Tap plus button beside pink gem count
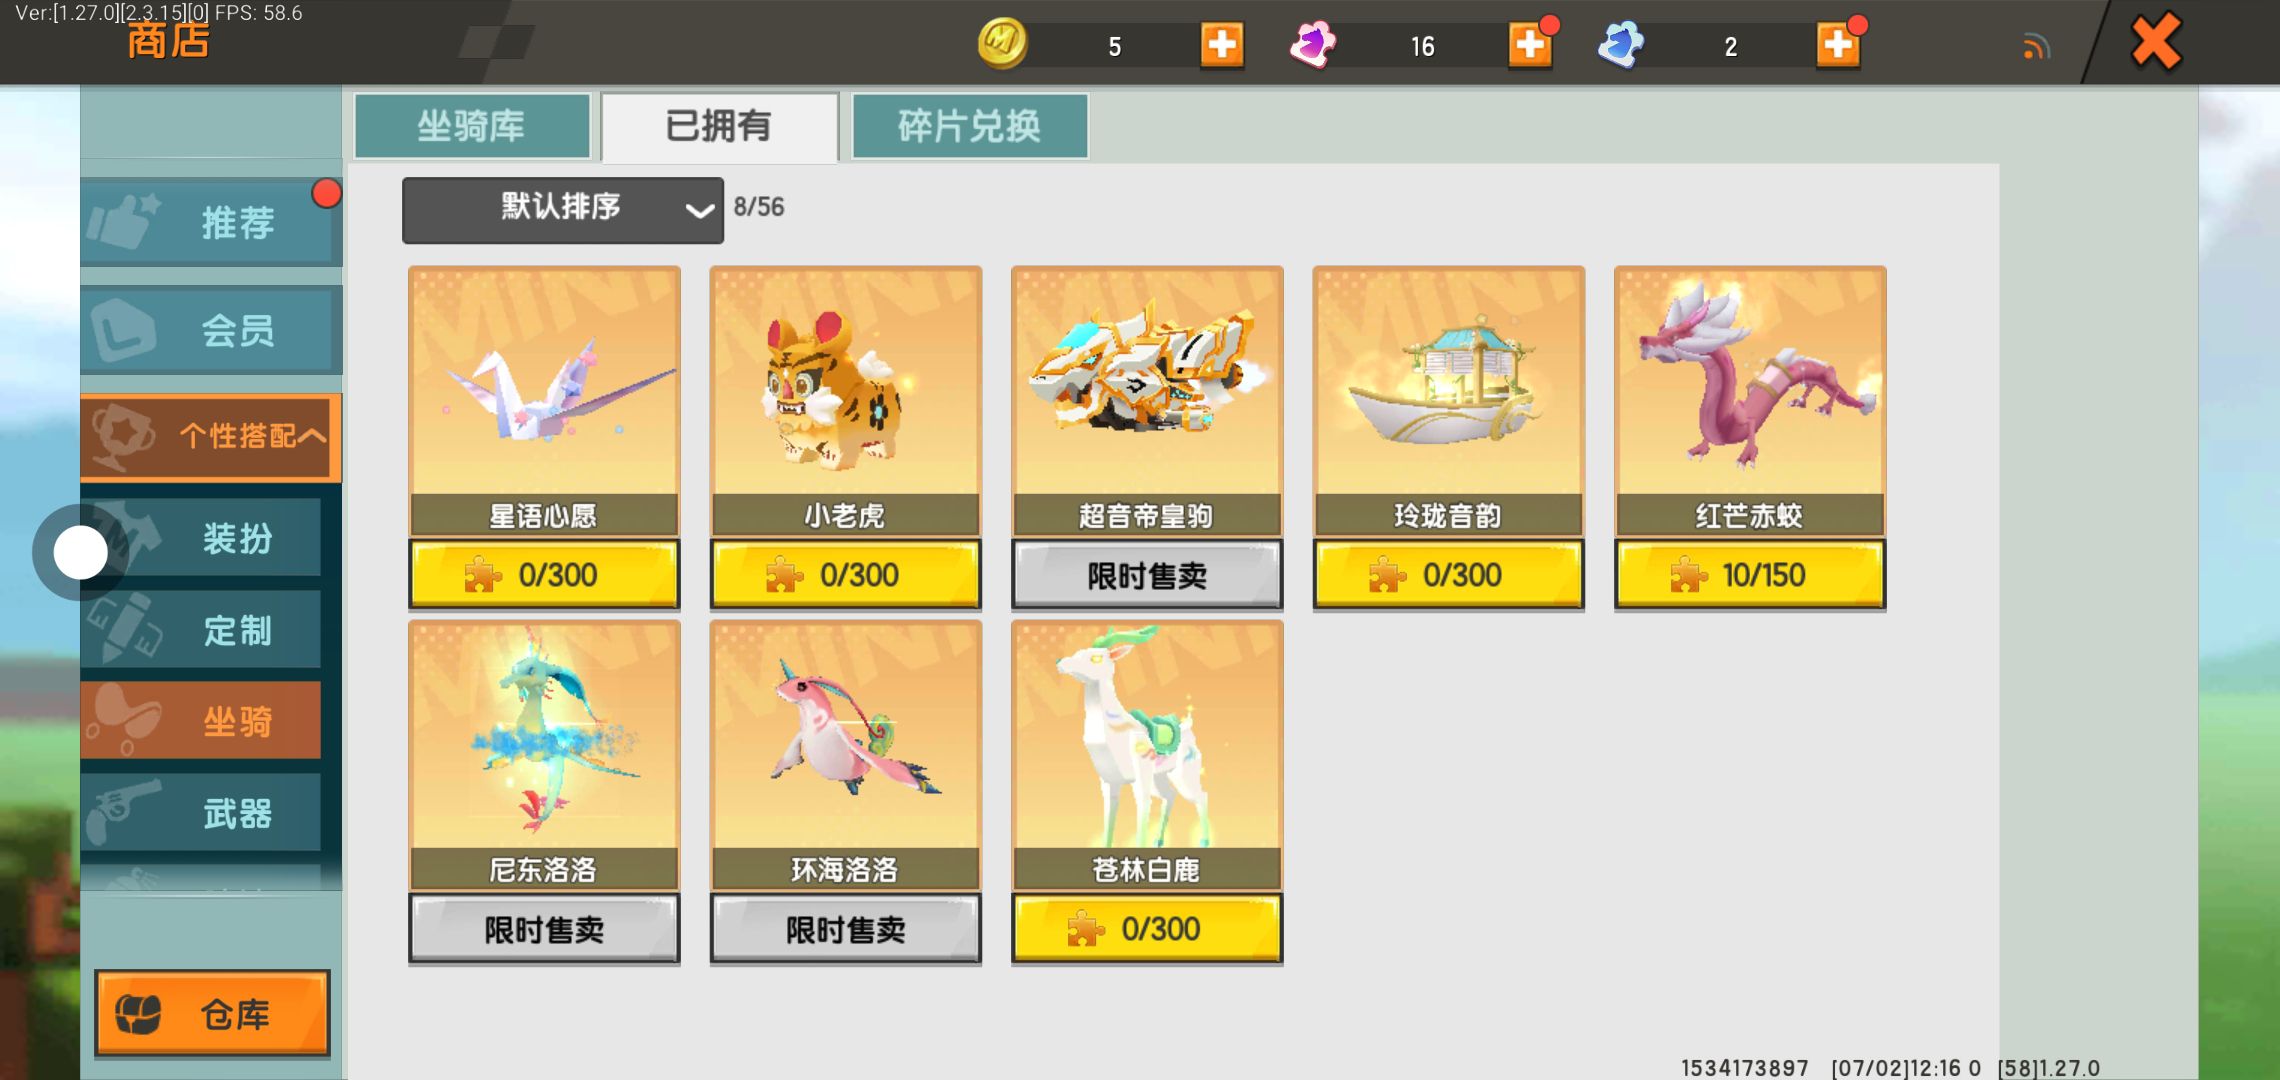 1530,45
